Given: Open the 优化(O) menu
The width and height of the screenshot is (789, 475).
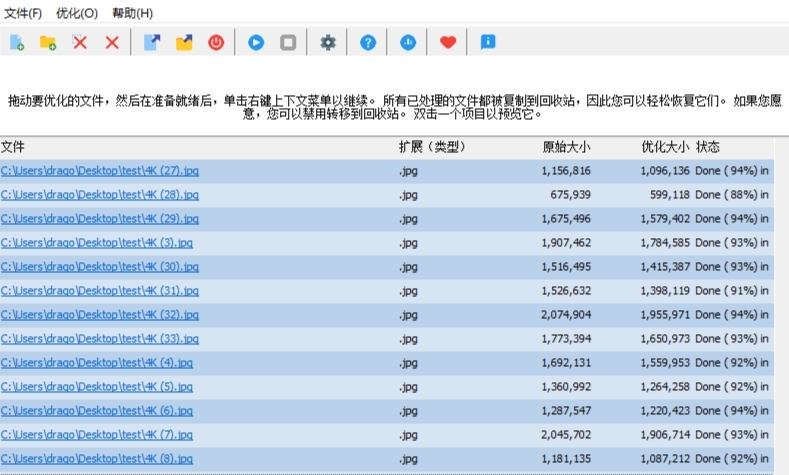Looking at the screenshot, I should 76,13.
